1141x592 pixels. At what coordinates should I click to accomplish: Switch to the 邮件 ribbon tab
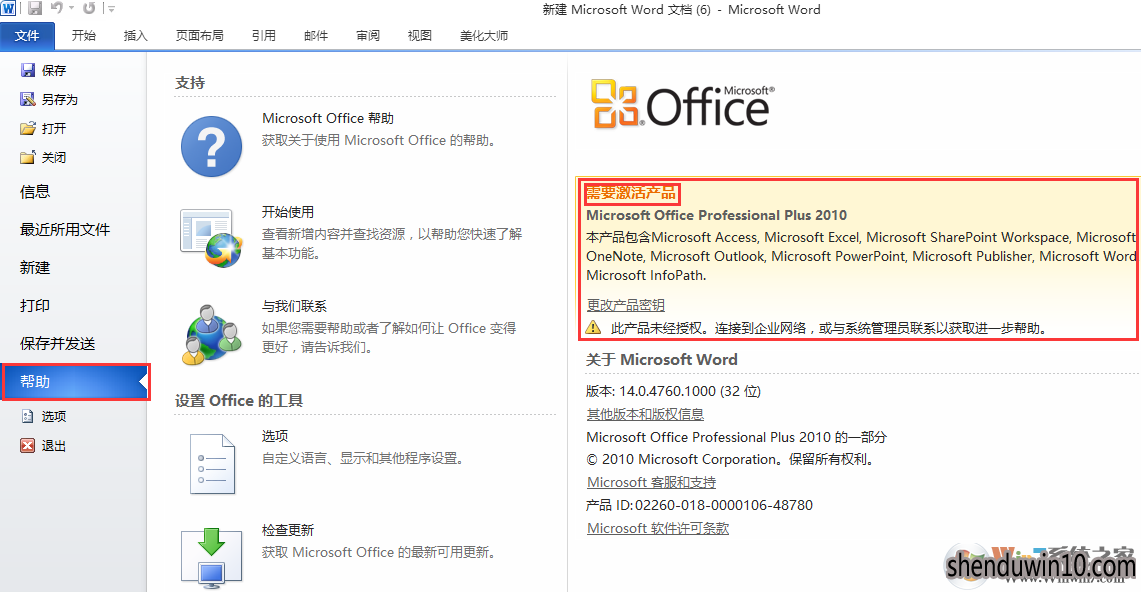[316, 36]
